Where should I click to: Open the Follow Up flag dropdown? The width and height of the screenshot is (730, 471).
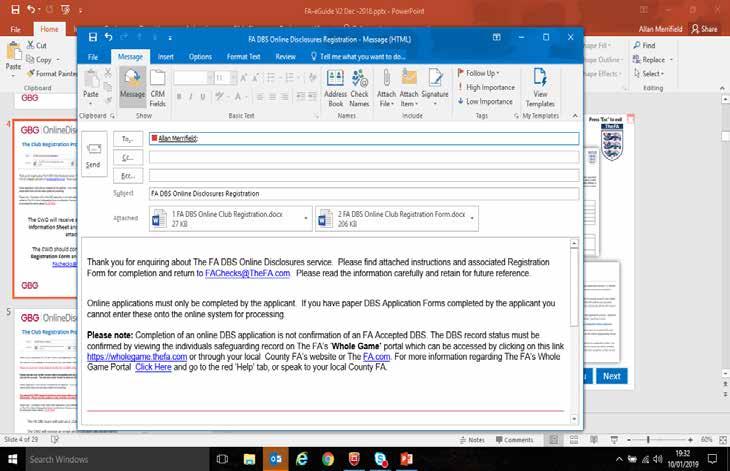(x=478, y=73)
